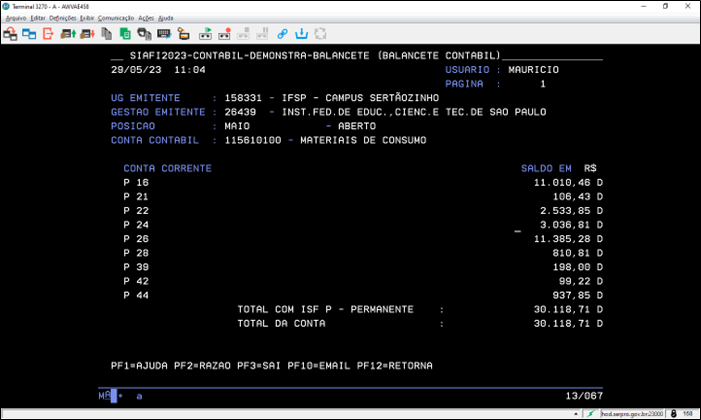701x420 pixels.
Task: Click the USUARIO value MAURICIO
Action: point(533,70)
